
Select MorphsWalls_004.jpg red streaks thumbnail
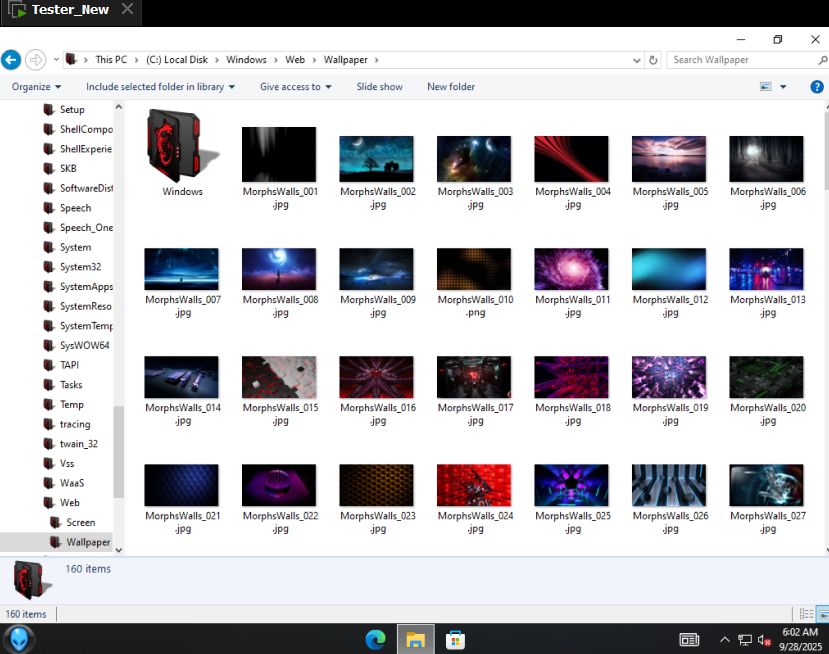[571, 159]
